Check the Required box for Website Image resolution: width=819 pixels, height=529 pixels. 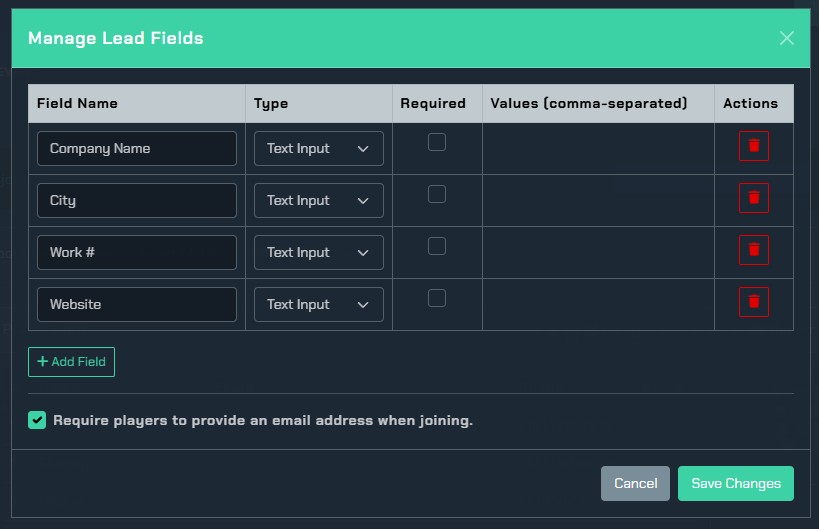(437, 298)
